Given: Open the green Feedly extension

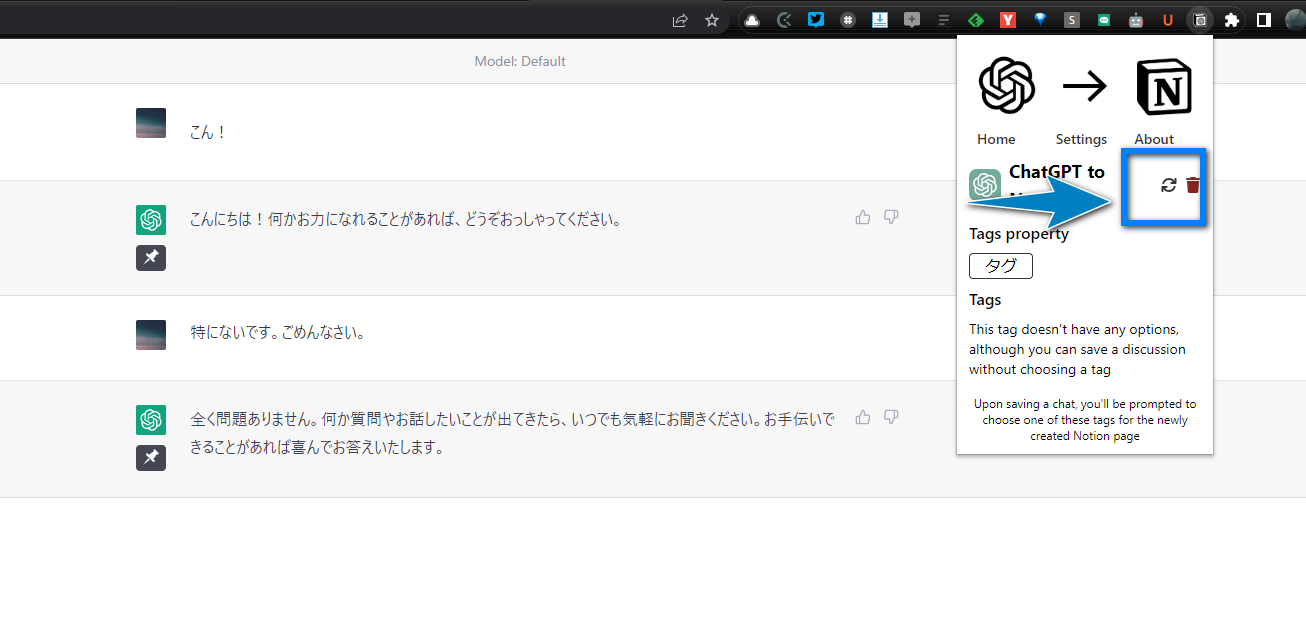Looking at the screenshot, I should (x=976, y=19).
